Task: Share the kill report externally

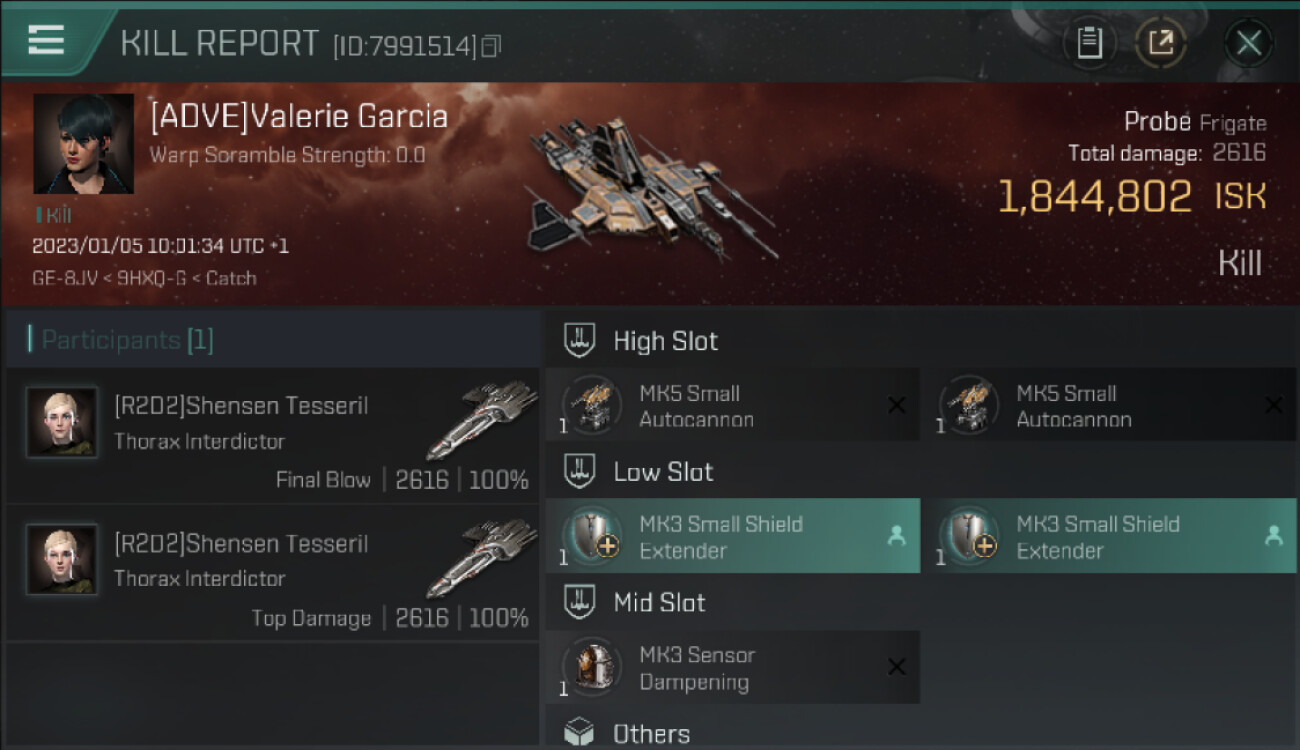Action: pyautogui.click(x=1161, y=43)
